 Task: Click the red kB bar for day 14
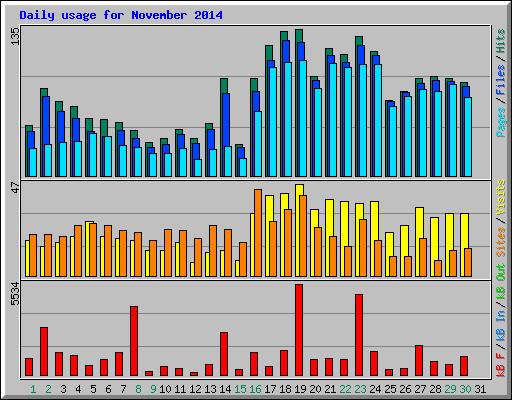tap(224, 354)
